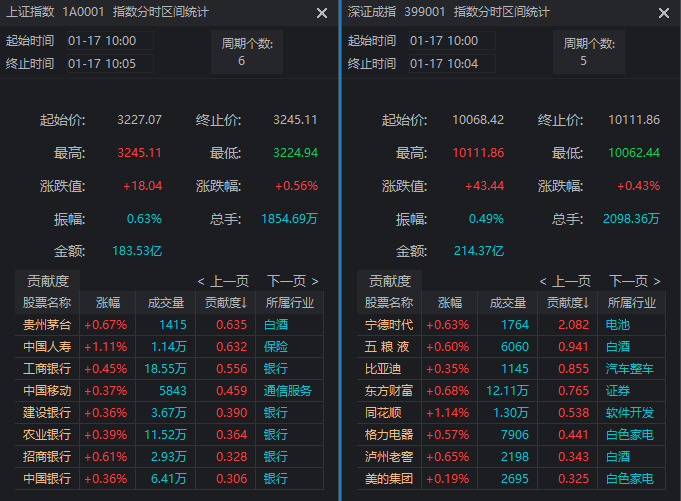Go to 上一页 in 深证成指 contribution list
This screenshot has width=681, height=501.
pos(565,281)
